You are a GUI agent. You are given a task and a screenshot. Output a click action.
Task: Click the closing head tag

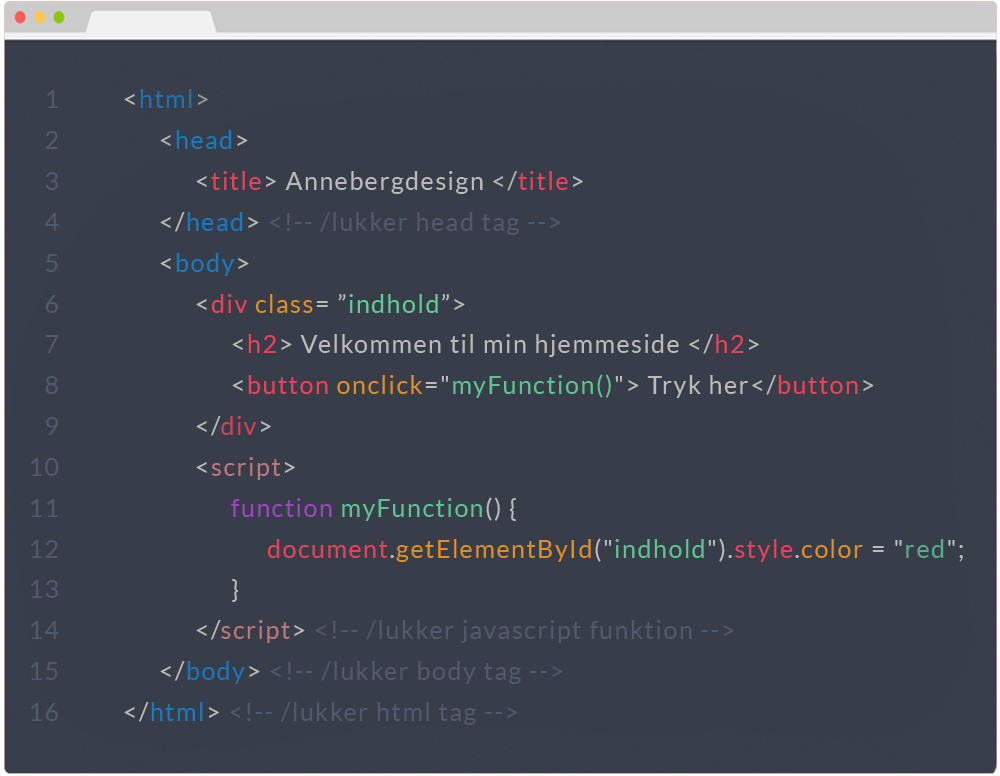(209, 223)
